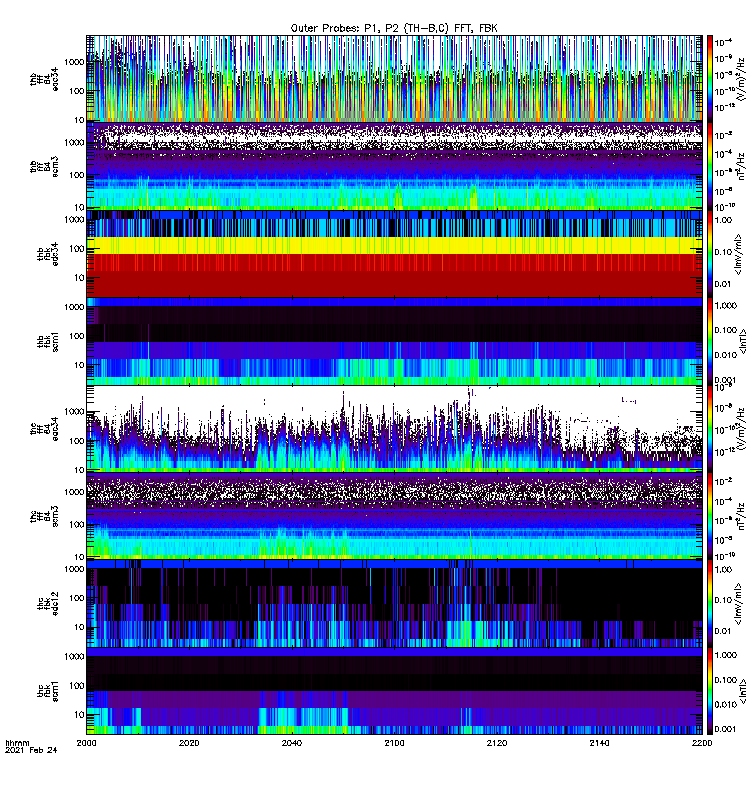Screen dimensions: 750x800
Task: Click the 'thb fbk edc34' y-axis label
Action: (x=47, y=254)
